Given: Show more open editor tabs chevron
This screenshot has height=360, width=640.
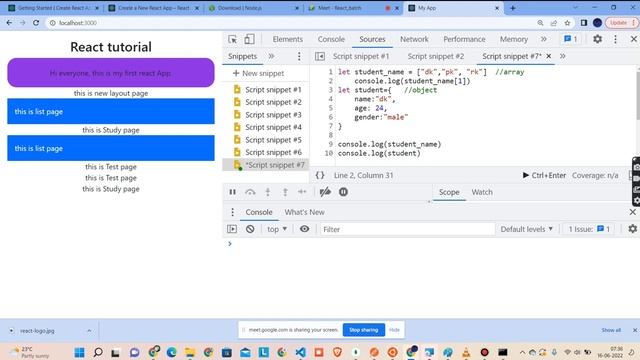Looking at the screenshot, I should click(x=562, y=56).
